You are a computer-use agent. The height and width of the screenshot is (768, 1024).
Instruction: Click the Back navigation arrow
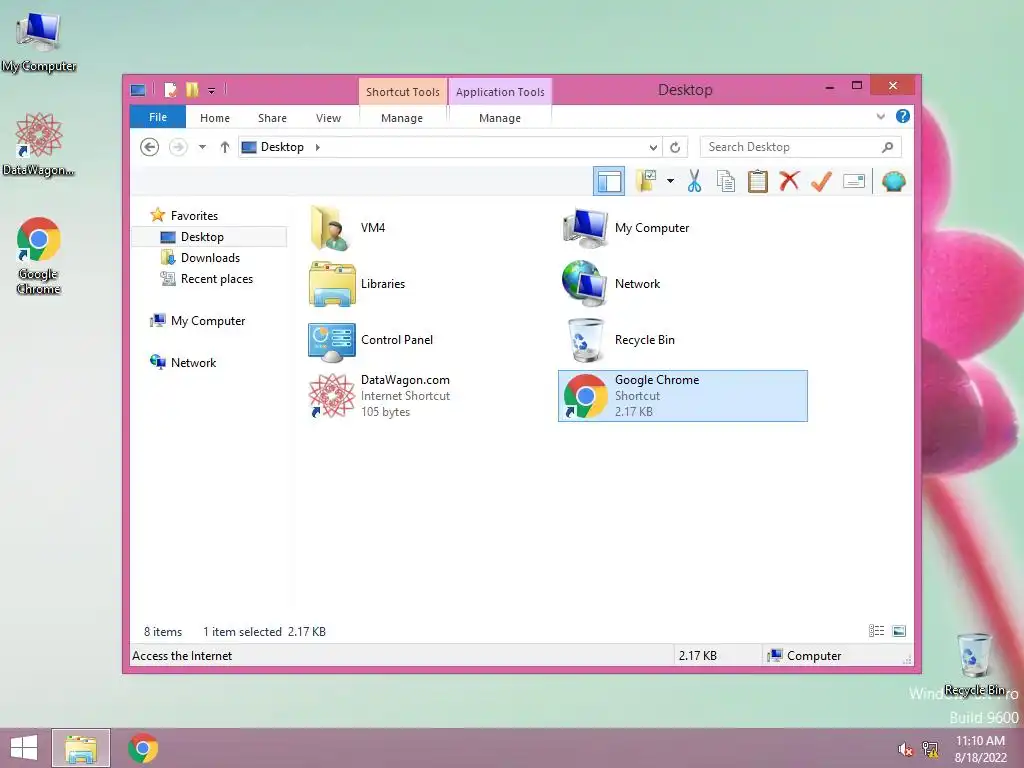[150, 147]
